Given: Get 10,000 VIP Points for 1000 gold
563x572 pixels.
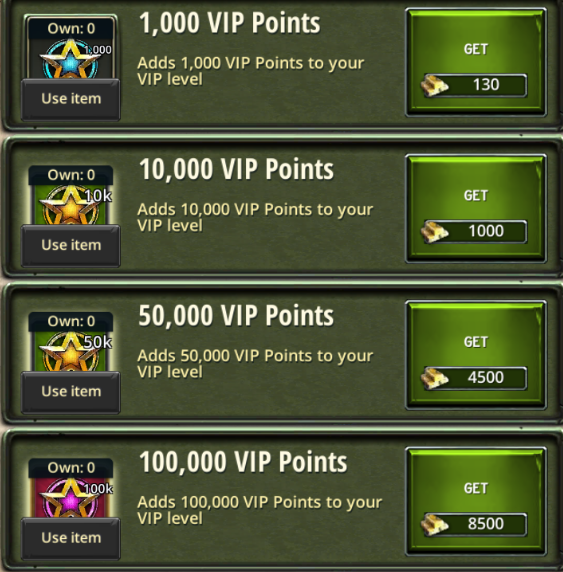Looking at the screenshot, I should 476,208.
